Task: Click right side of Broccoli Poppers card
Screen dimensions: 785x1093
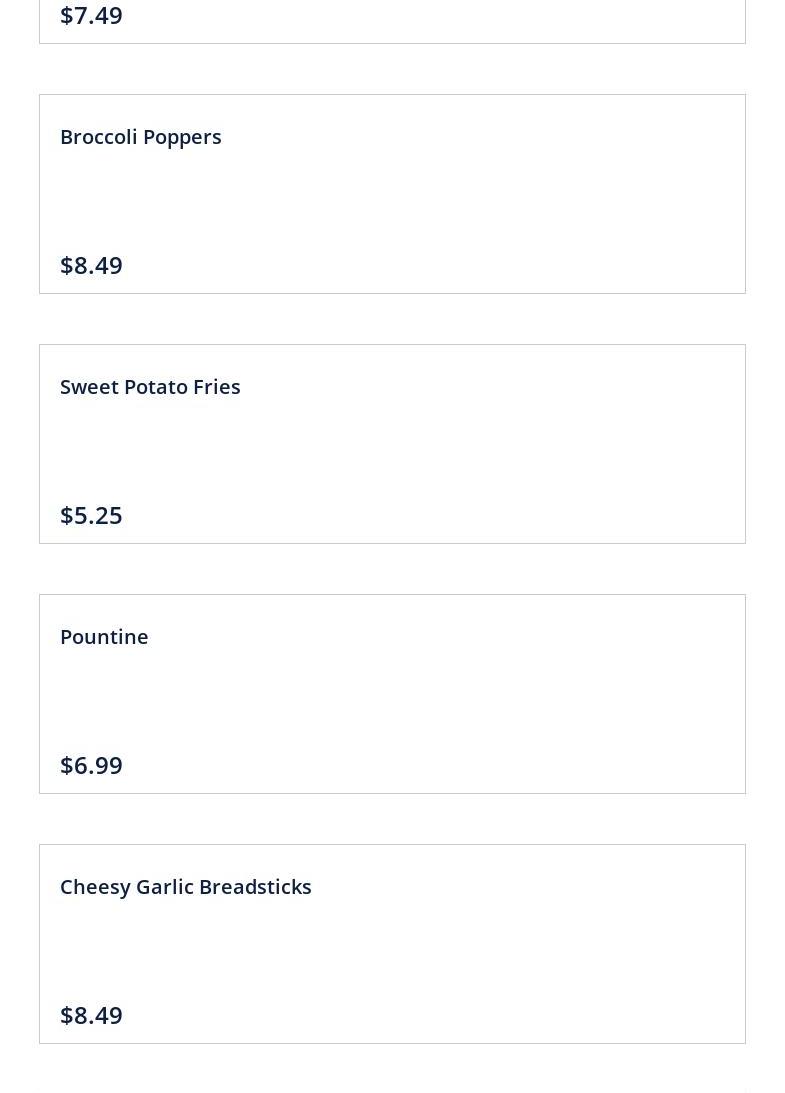Action: pyautogui.click(x=680, y=194)
